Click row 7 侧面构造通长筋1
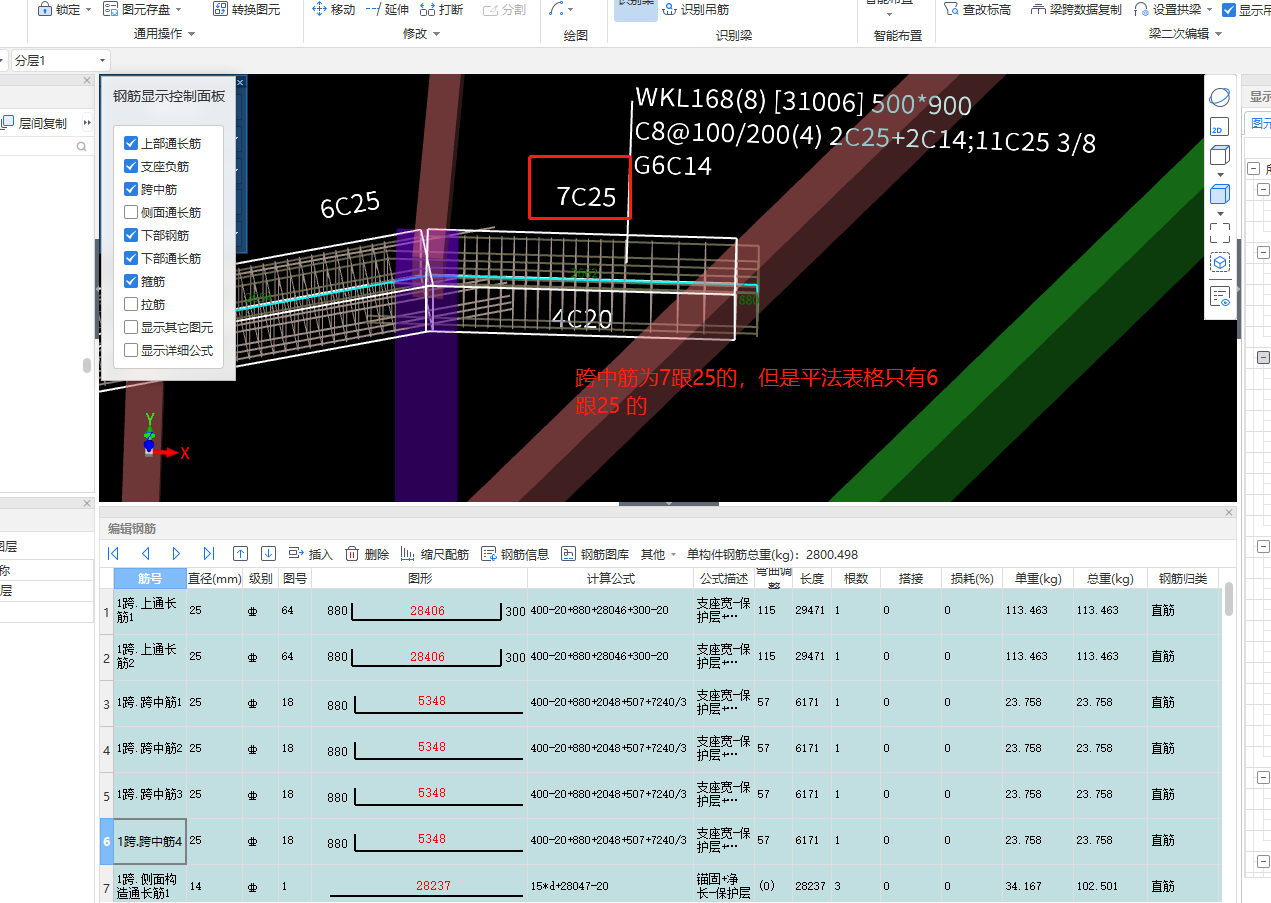Image resolution: width=1271 pixels, height=903 pixels. coord(150,886)
